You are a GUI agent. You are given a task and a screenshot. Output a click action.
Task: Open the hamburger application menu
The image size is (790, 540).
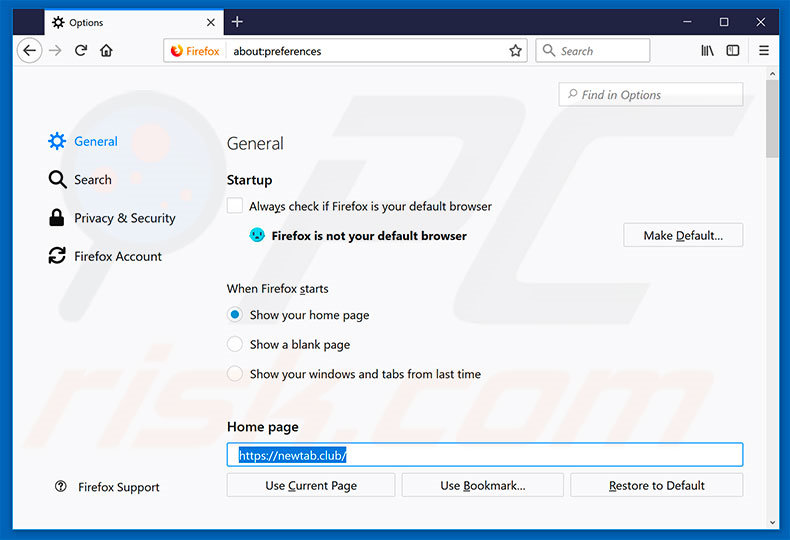pos(764,50)
